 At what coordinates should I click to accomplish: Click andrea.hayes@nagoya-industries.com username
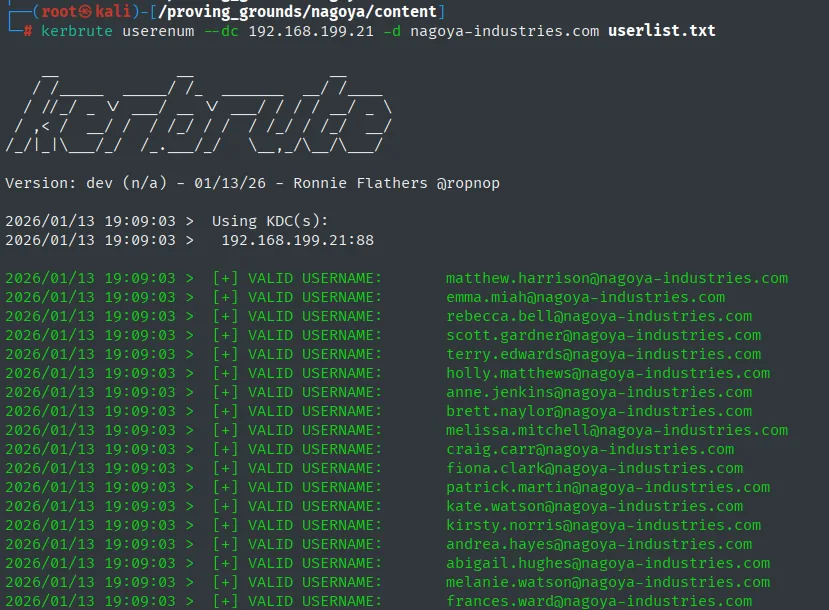[x=599, y=544]
